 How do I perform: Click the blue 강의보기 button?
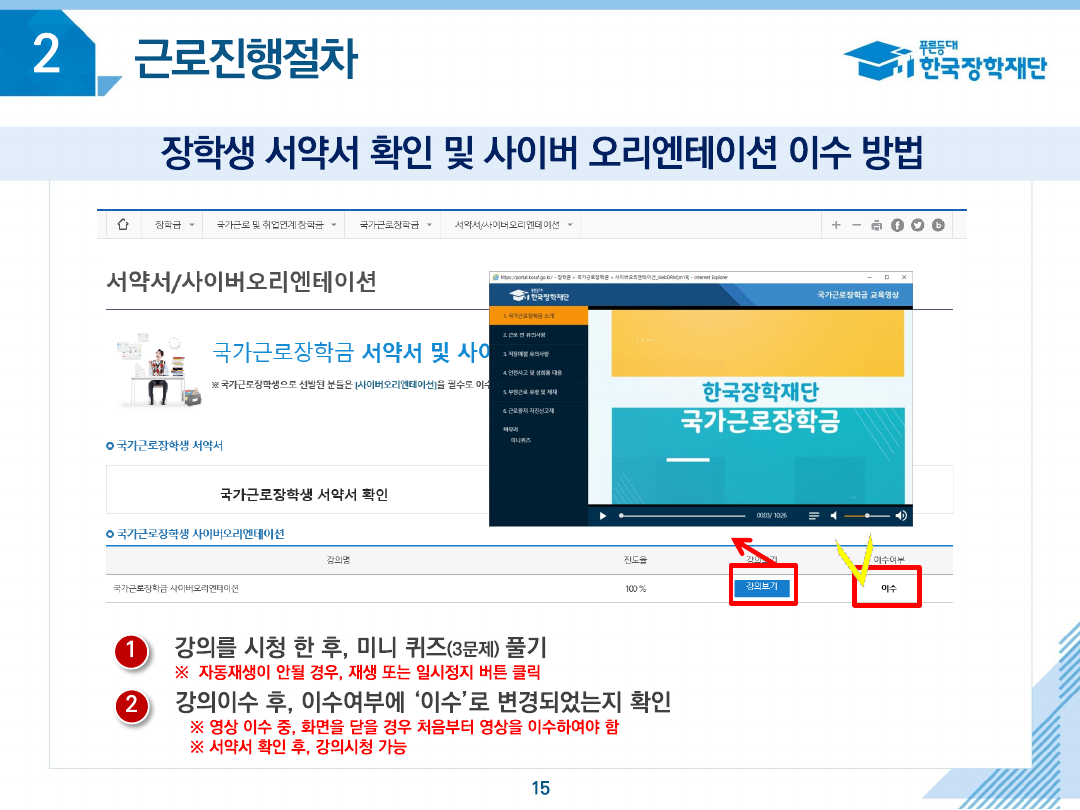coord(762,587)
